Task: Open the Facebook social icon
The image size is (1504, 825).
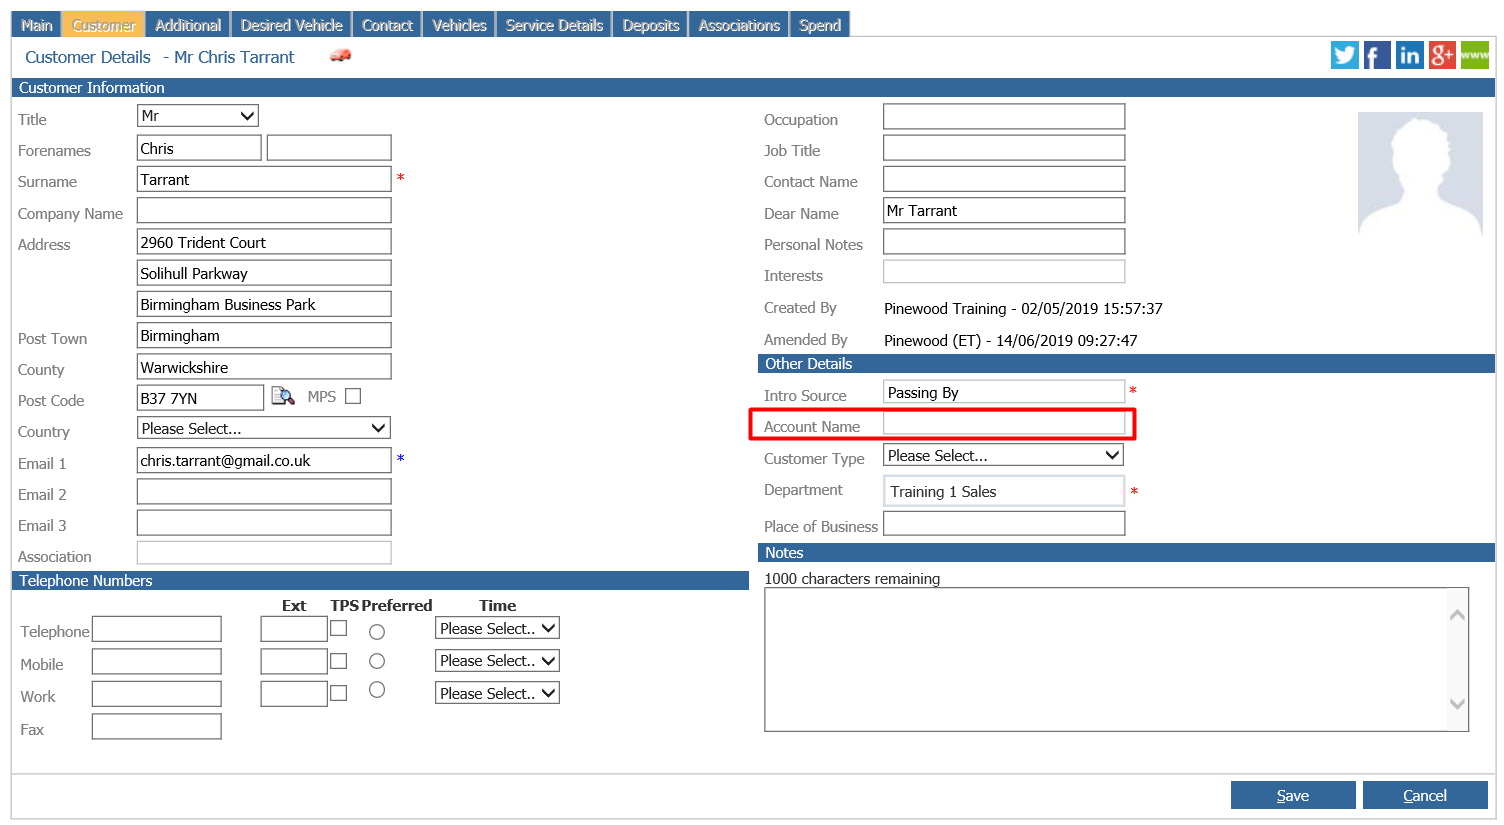Action: coord(1377,55)
